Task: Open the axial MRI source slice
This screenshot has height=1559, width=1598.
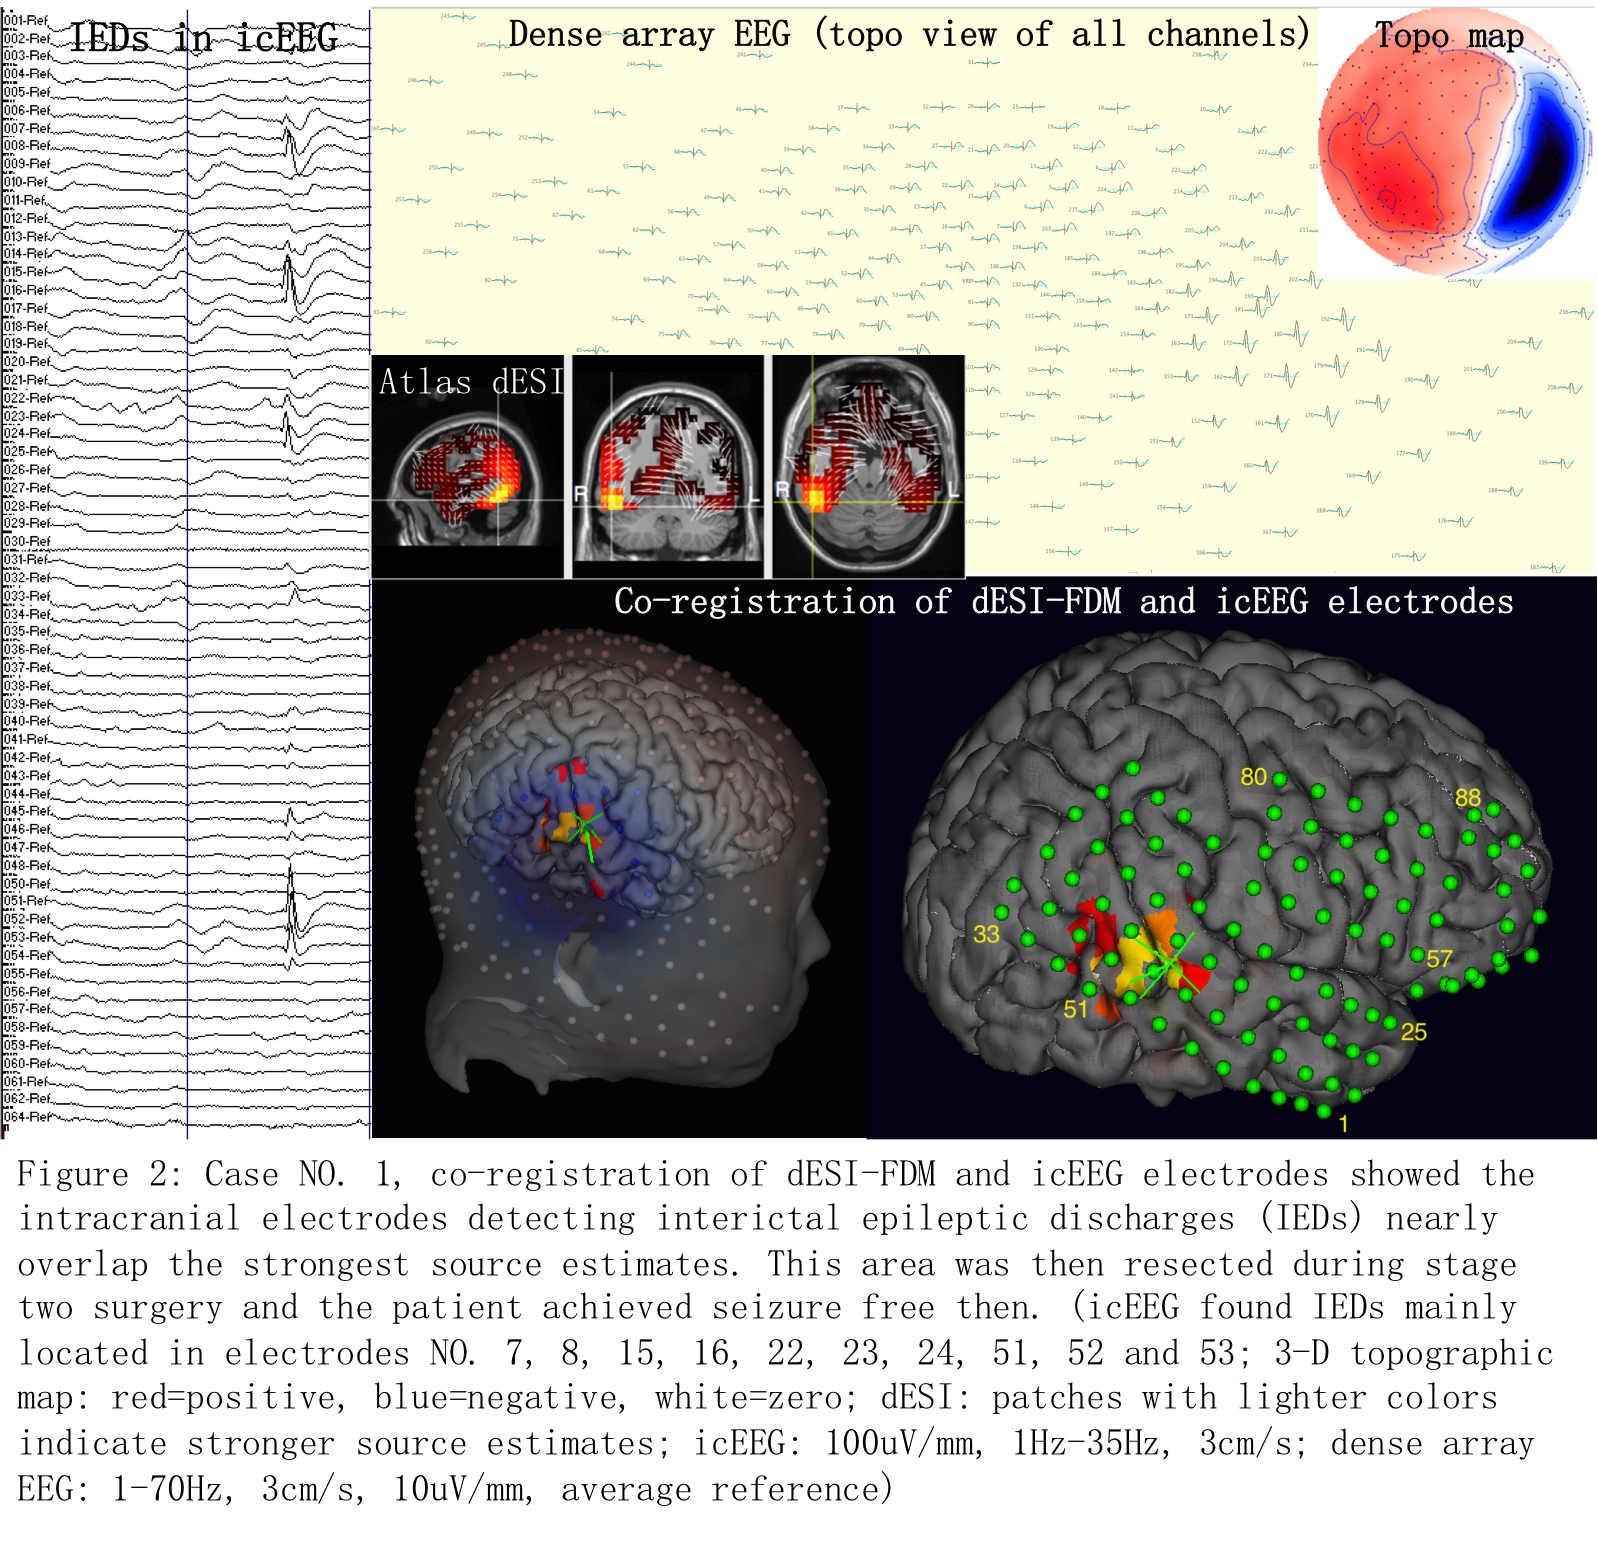Action: point(868,468)
